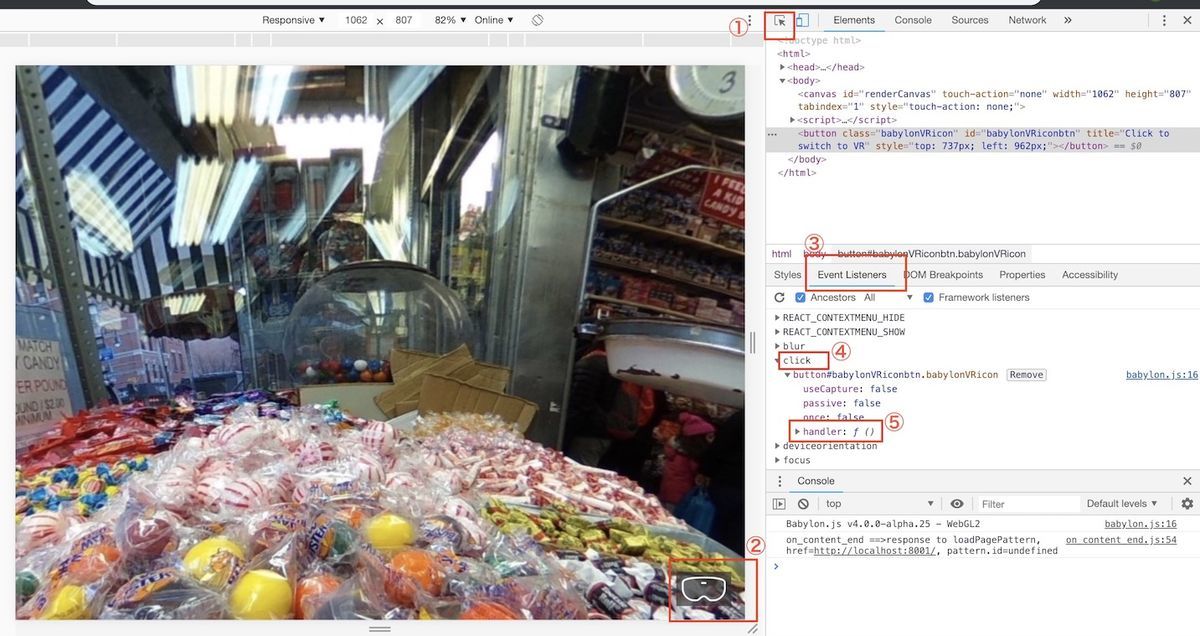The width and height of the screenshot is (1200, 636).
Task: Open device toolbar more options menu
Action: pyautogui.click(x=749, y=20)
